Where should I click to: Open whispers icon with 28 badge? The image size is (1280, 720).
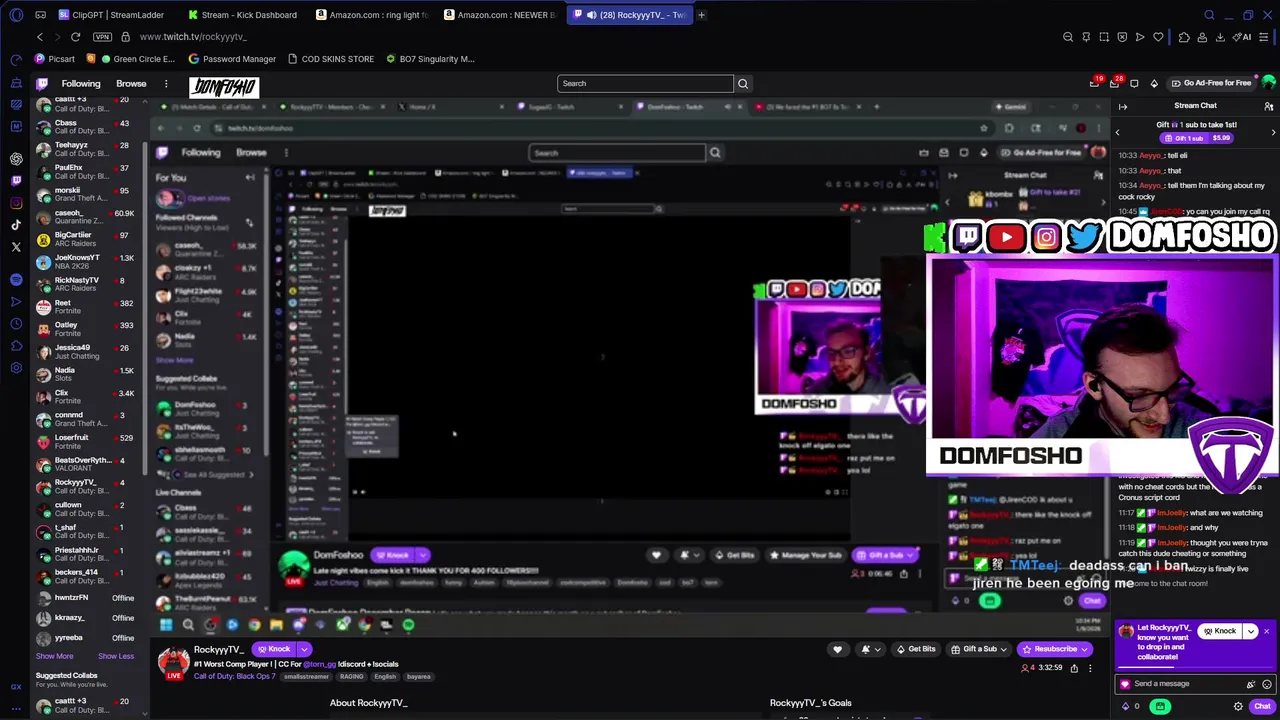1114,83
